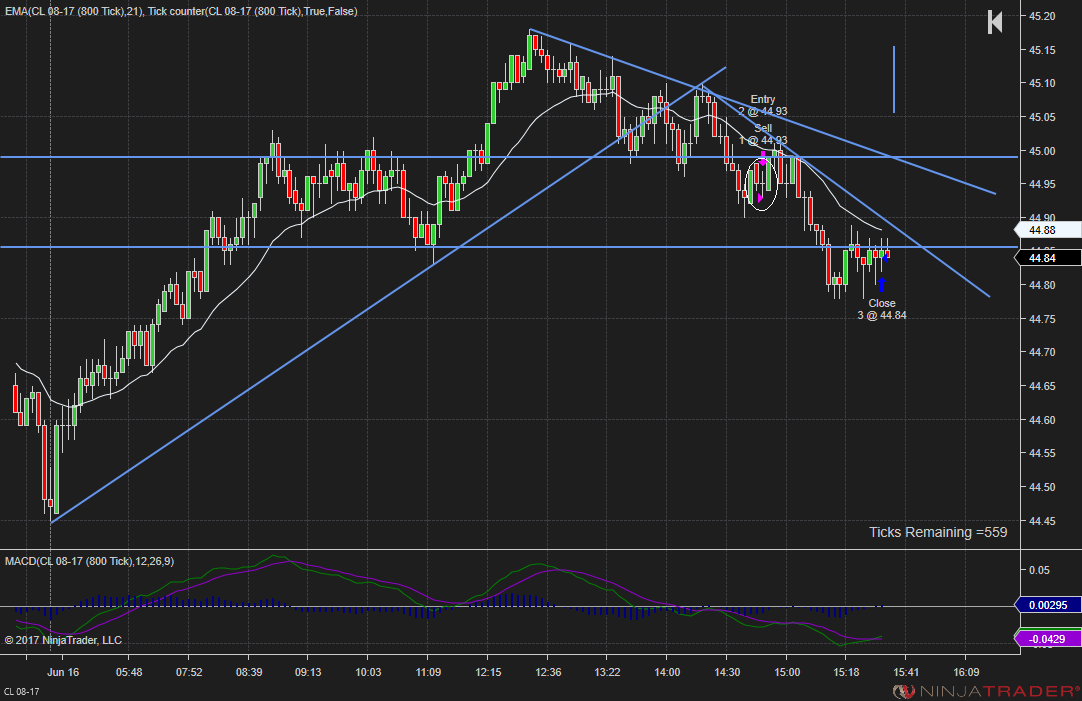Click the 2017 NinjaTrader, LLC copyright text
The image size is (1082, 701).
click(63, 640)
